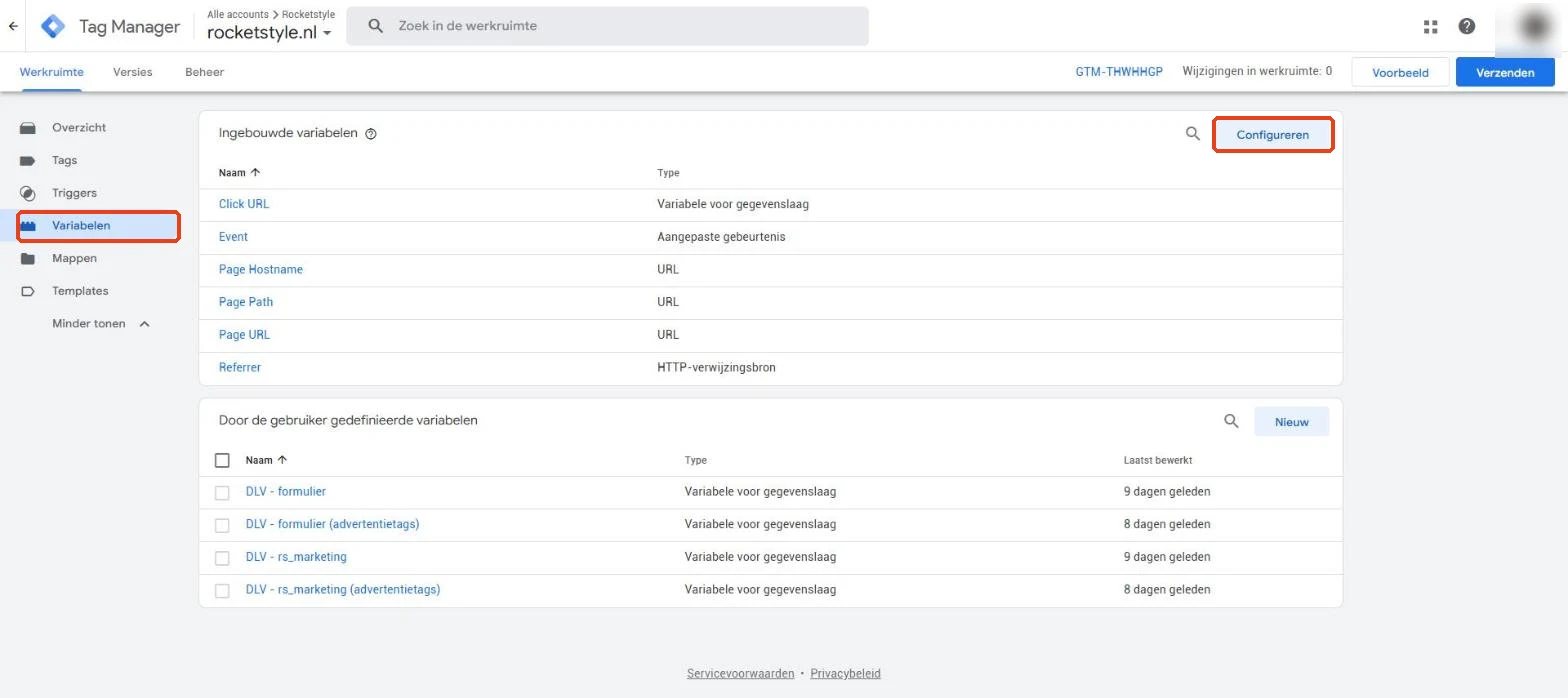This screenshot has height=698, width=1568.
Task: Select Variabelen in the sidebar
Action: 81,226
